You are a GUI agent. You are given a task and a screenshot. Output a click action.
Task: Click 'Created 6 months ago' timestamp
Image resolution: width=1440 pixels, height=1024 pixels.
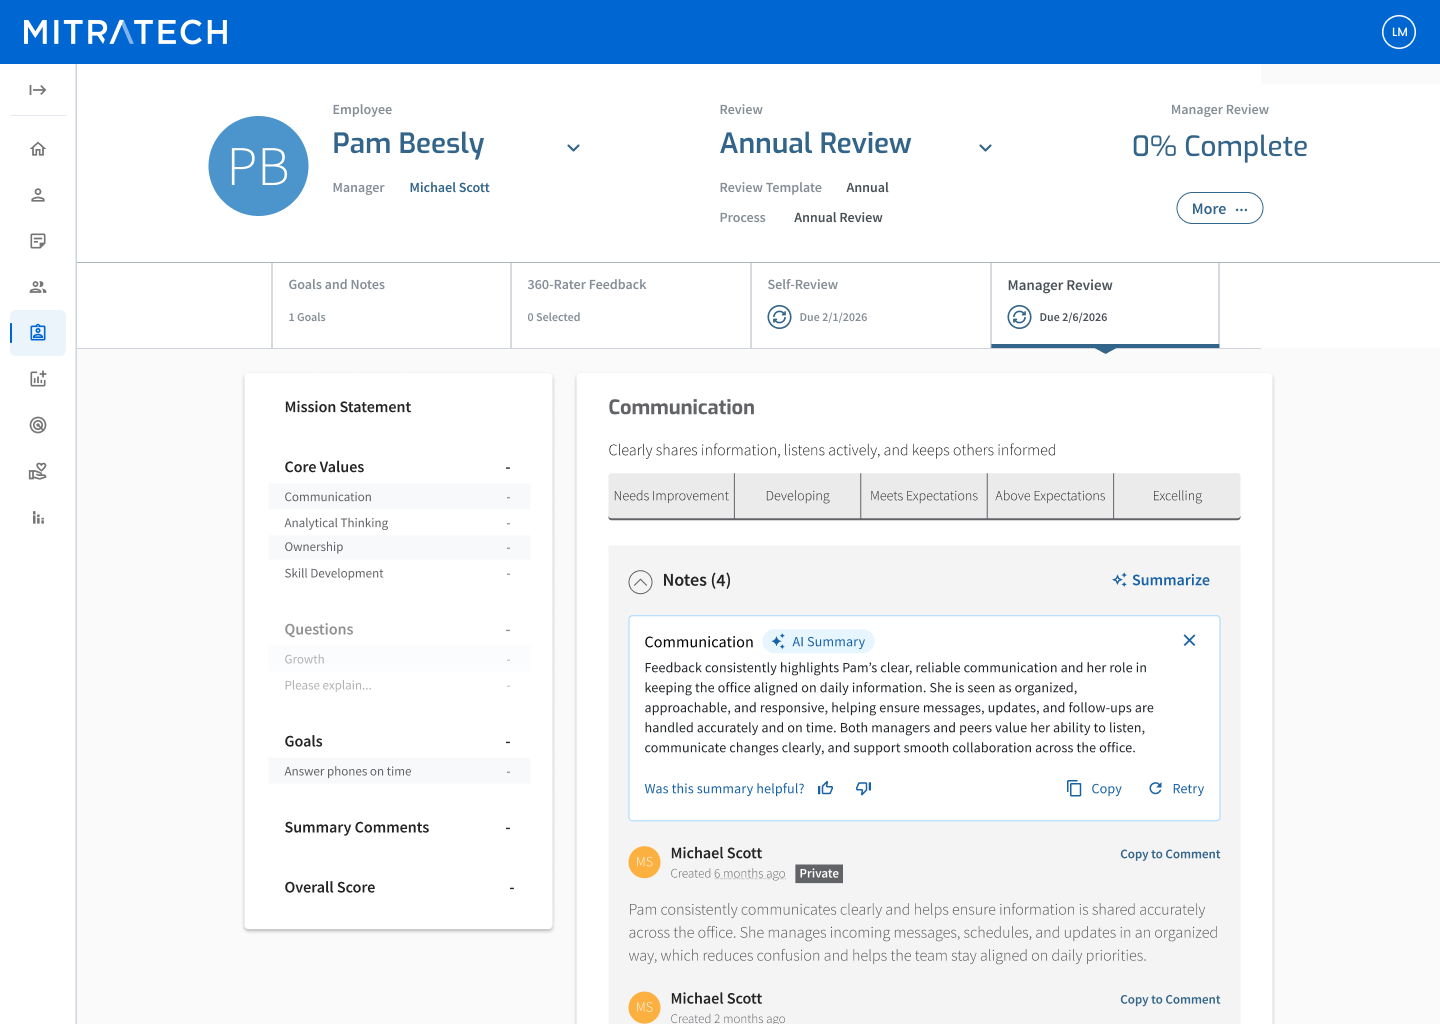coord(728,873)
